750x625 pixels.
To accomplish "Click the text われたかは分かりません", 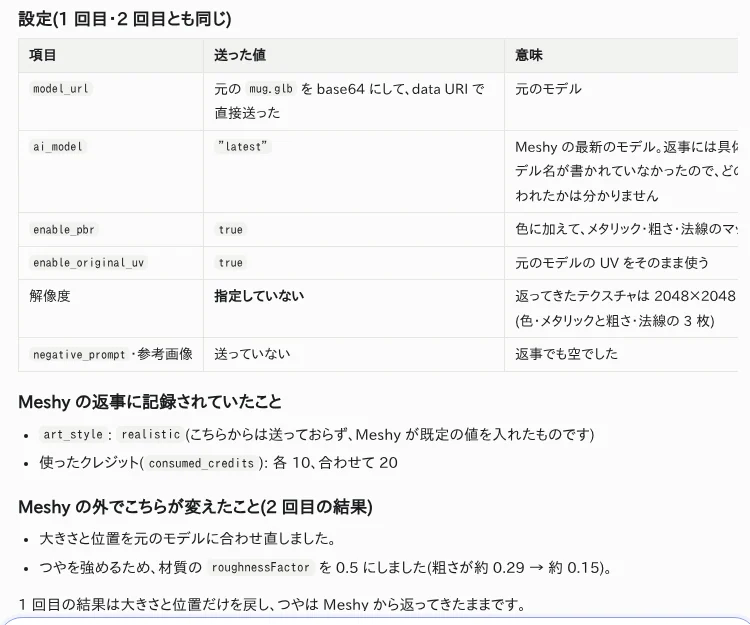I will [586, 196].
